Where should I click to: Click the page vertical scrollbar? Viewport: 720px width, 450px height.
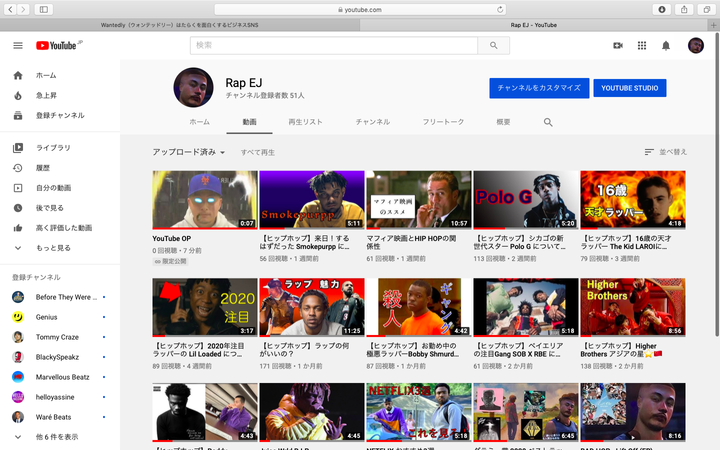coord(717,184)
